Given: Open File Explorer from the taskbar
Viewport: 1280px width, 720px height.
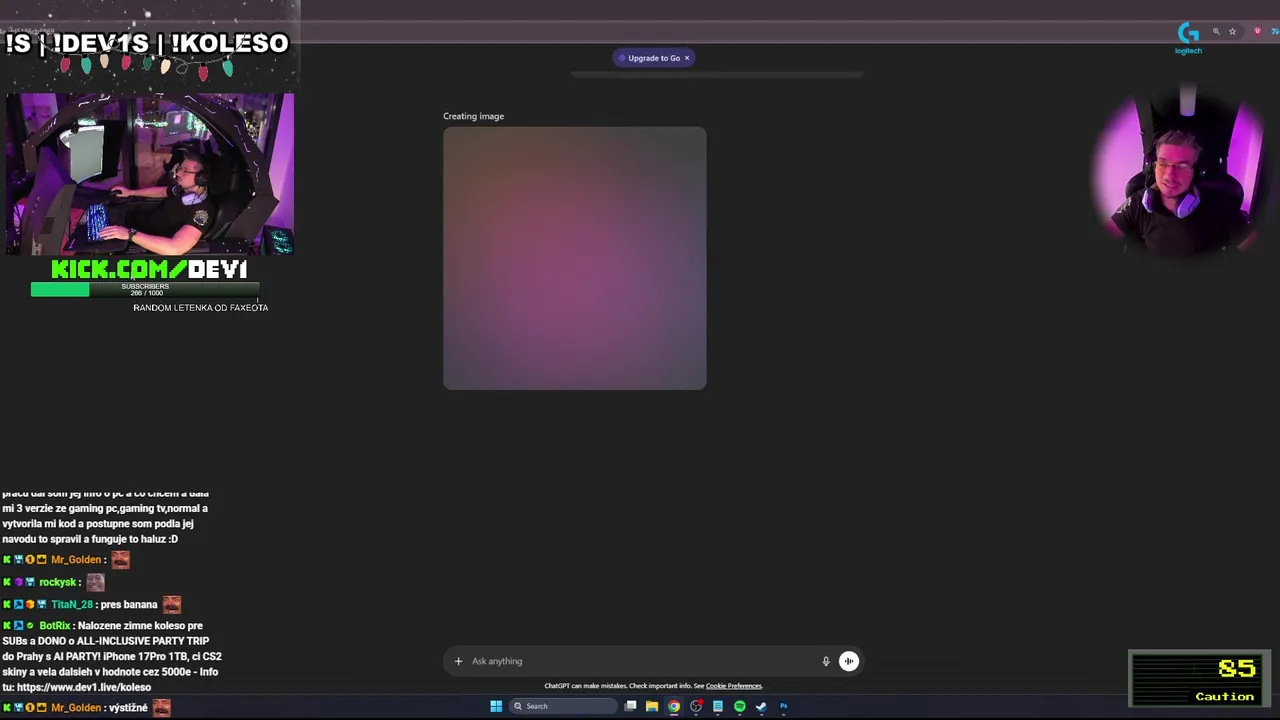Looking at the screenshot, I should (x=652, y=706).
